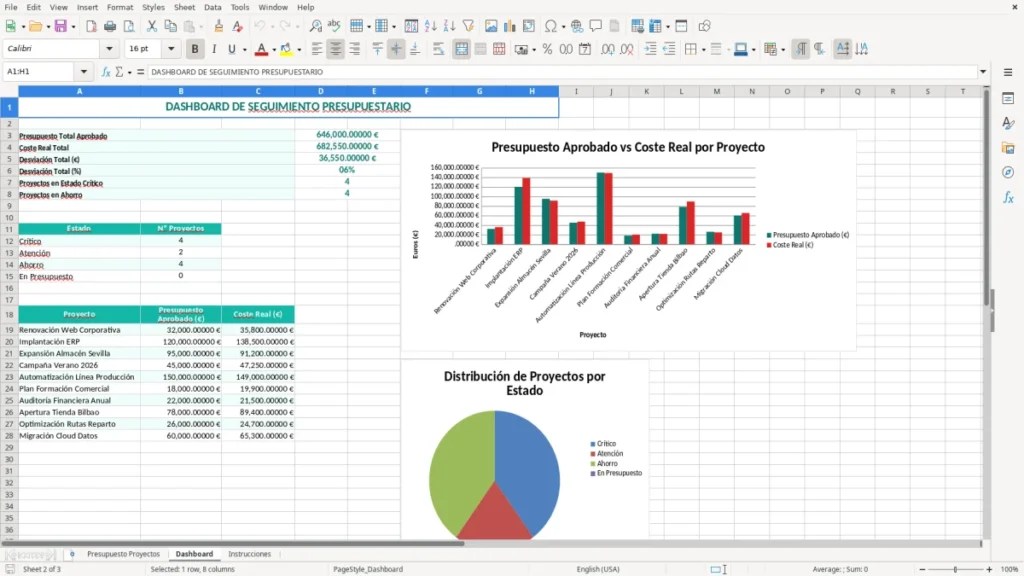Open the sidebar Gallery icon
The height and width of the screenshot is (576, 1024).
click(1008, 148)
